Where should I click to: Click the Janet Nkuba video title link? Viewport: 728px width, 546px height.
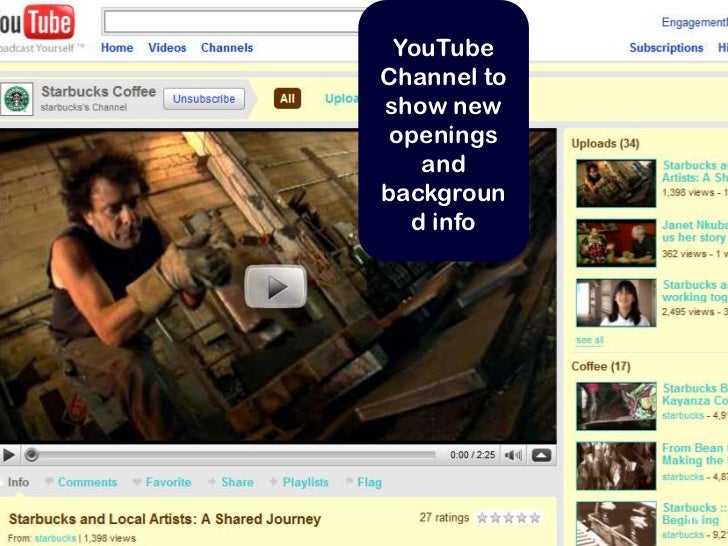point(695,231)
